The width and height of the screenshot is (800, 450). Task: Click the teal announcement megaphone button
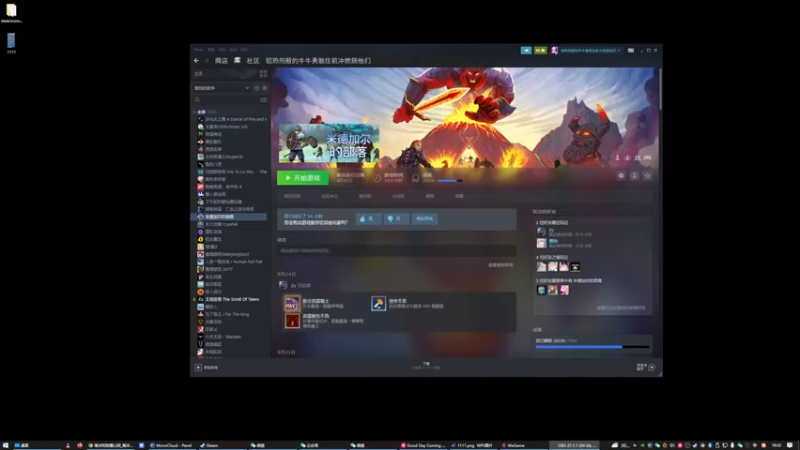coord(526,51)
